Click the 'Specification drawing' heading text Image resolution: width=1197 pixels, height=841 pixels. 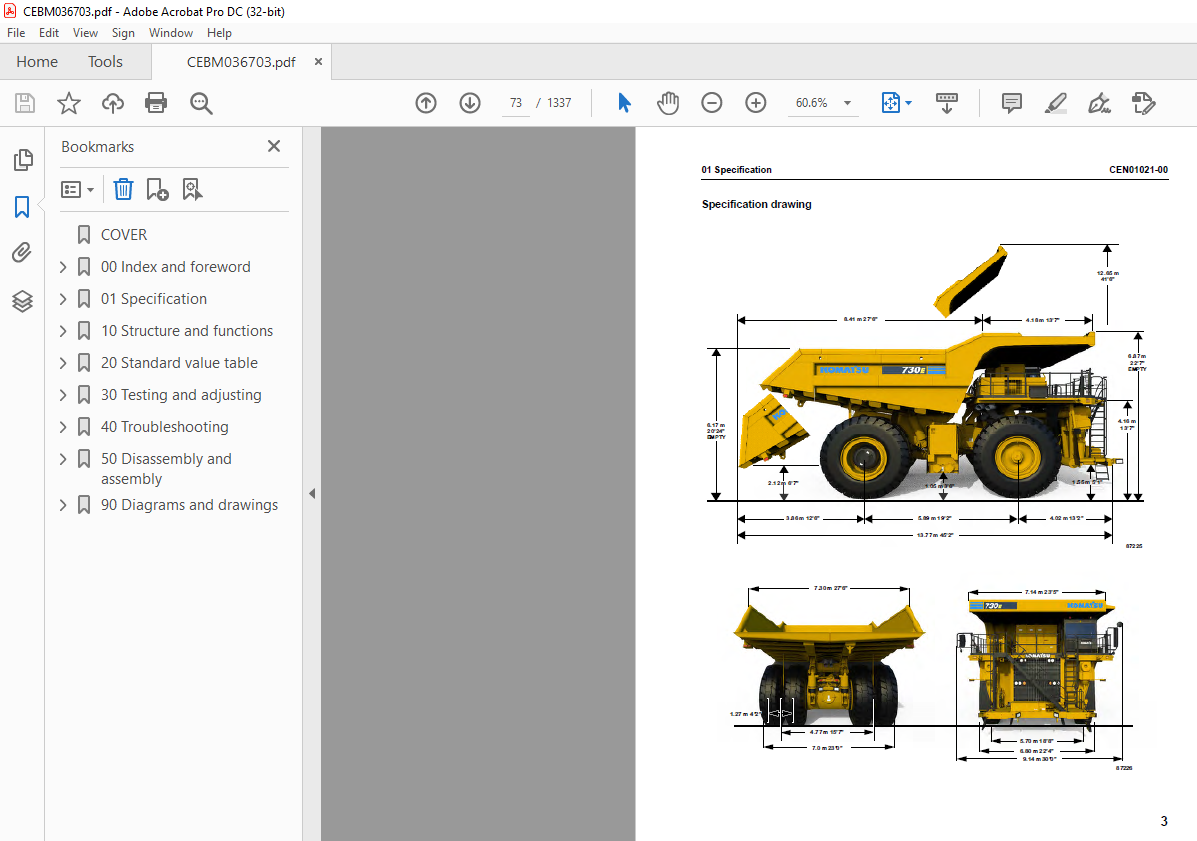[757, 205]
